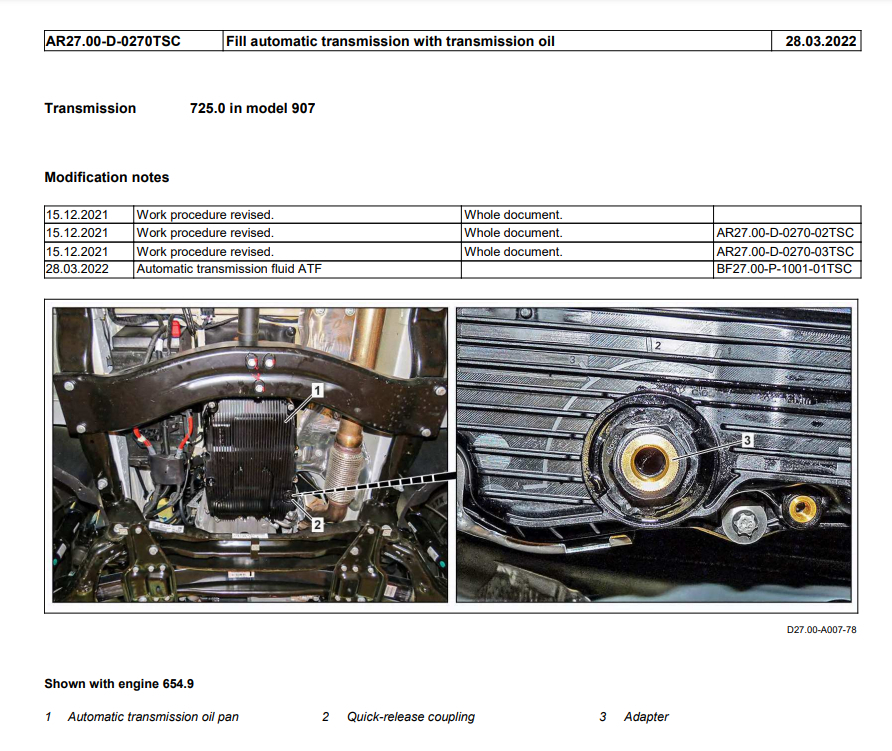892x751 pixels.
Task: Click header date 28.03.2022
Action: point(820,42)
